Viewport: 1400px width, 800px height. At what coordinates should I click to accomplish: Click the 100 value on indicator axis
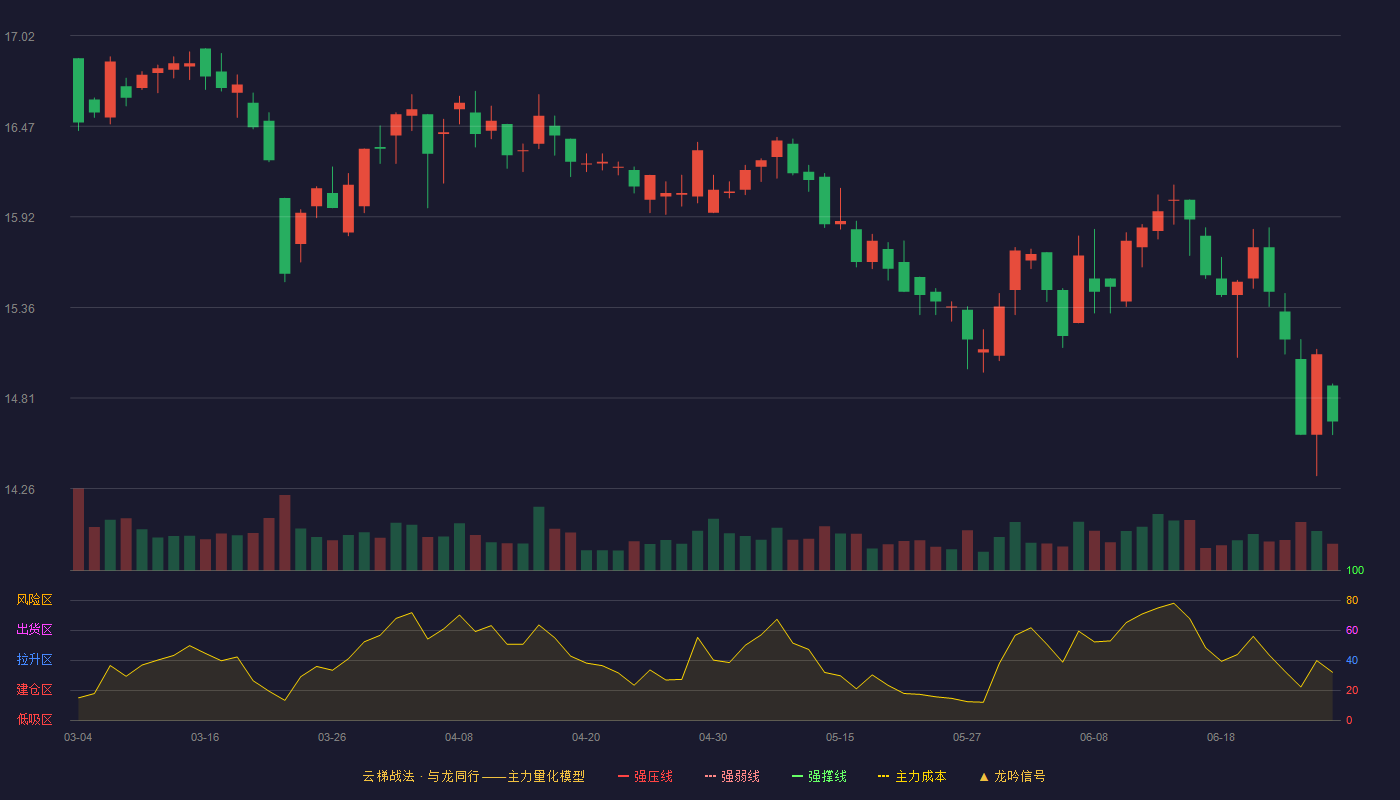click(x=1355, y=570)
